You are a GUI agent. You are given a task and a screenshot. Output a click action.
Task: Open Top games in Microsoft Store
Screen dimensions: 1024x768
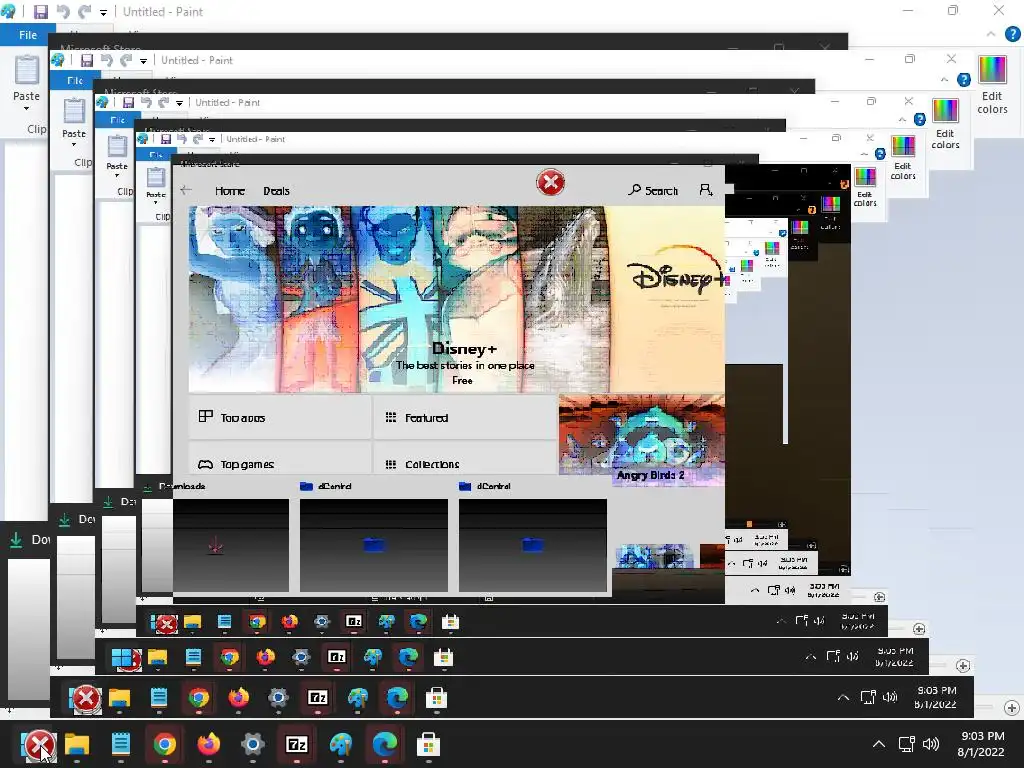click(x=280, y=459)
